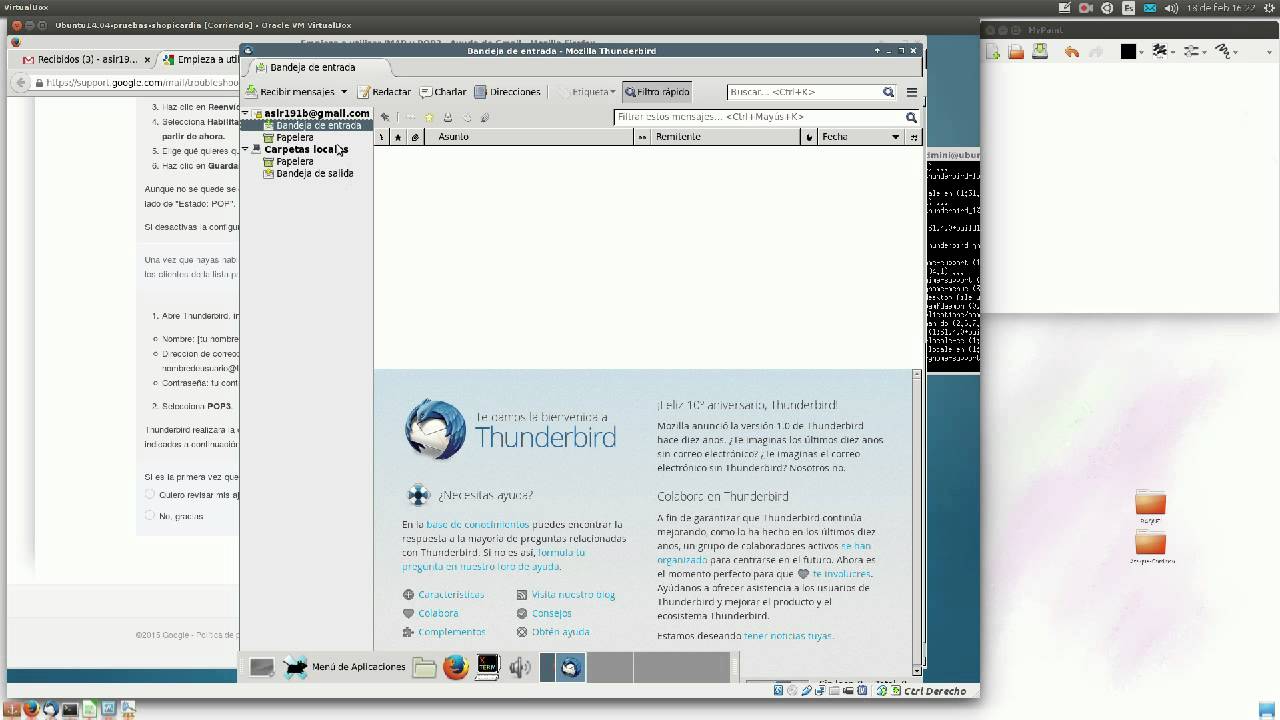Toggle contacts quick filter icon
Image resolution: width=1280 pixels, height=720 pixels.
pyautogui.click(x=447, y=117)
